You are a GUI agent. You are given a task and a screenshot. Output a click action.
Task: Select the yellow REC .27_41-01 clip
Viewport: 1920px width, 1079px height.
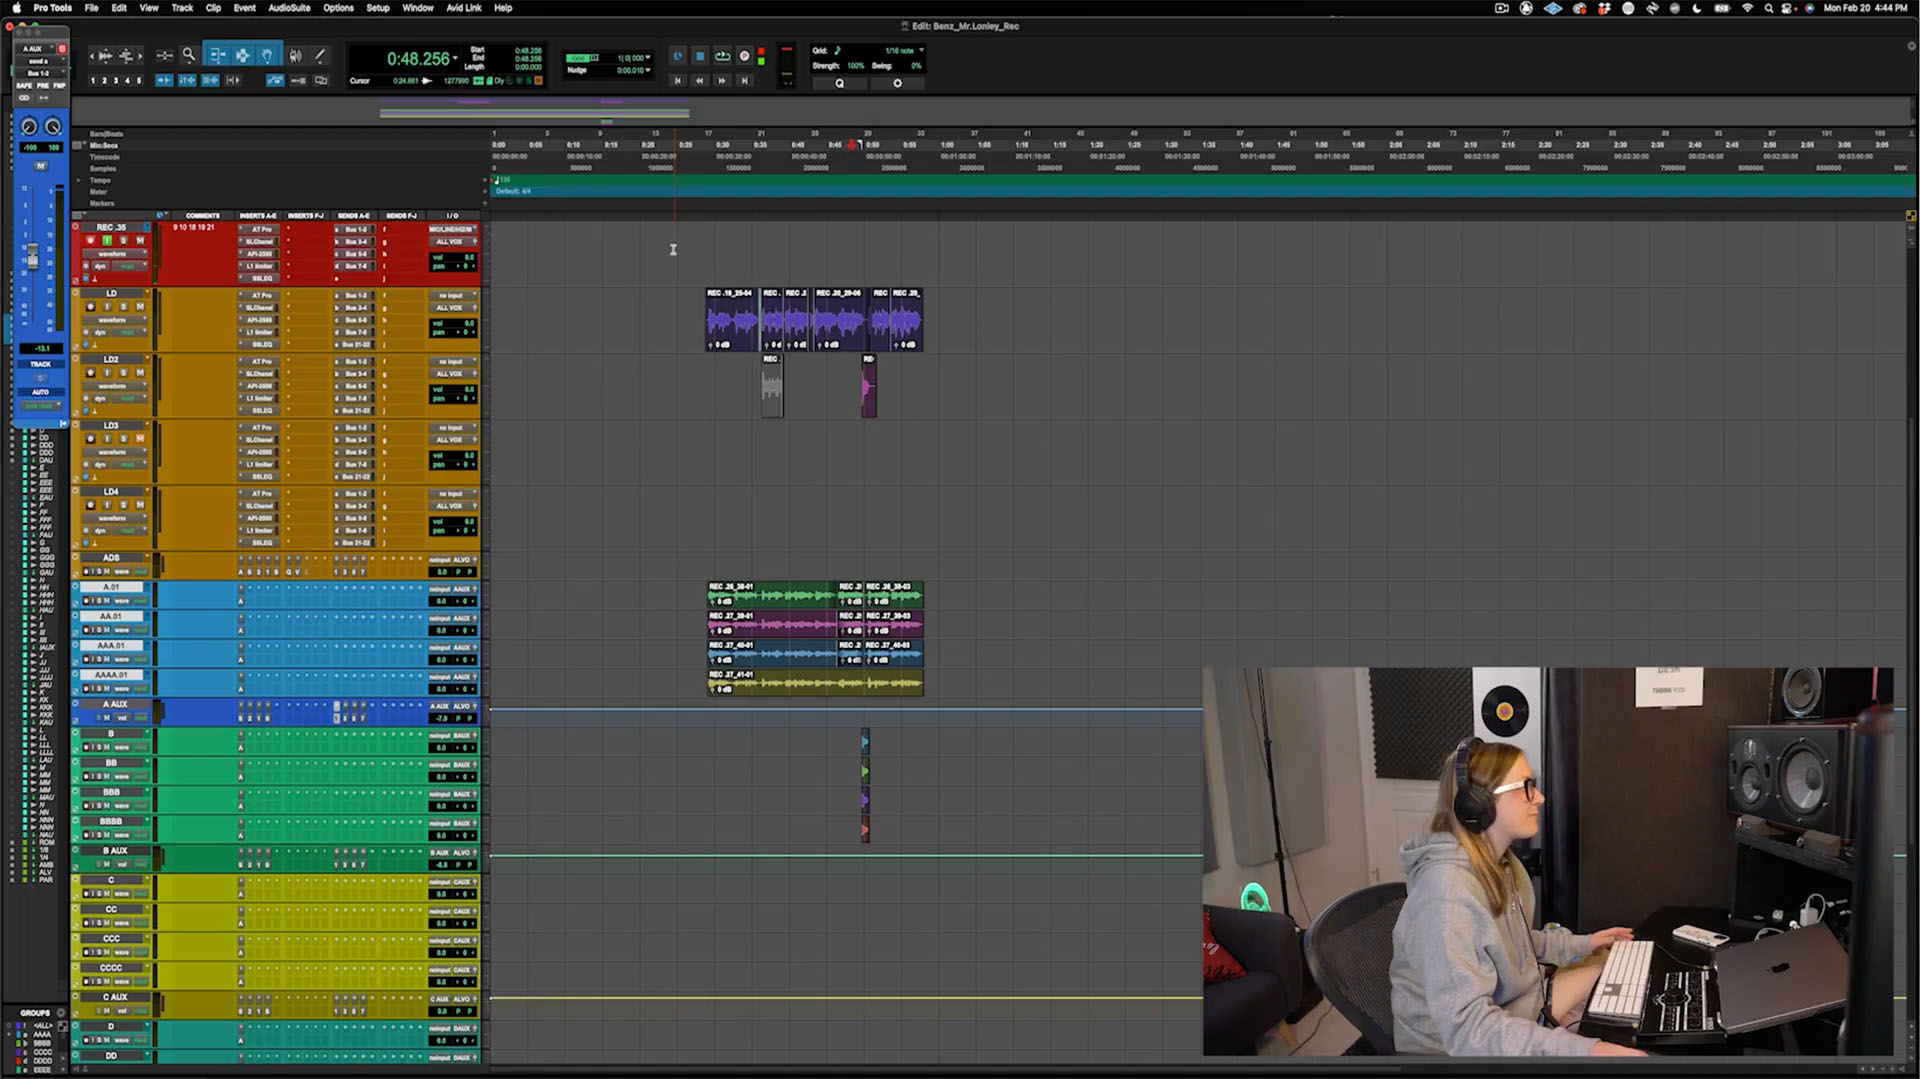[815, 681]
